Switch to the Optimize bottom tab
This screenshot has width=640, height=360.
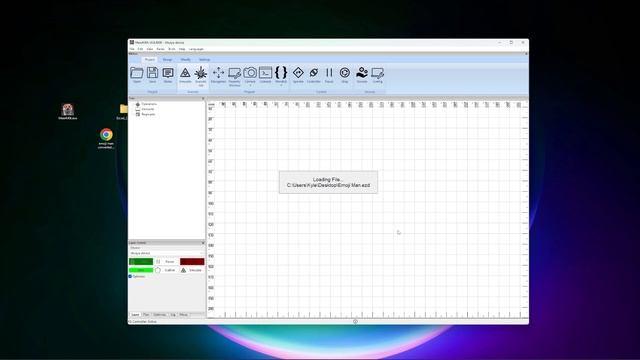coord(160,315)
